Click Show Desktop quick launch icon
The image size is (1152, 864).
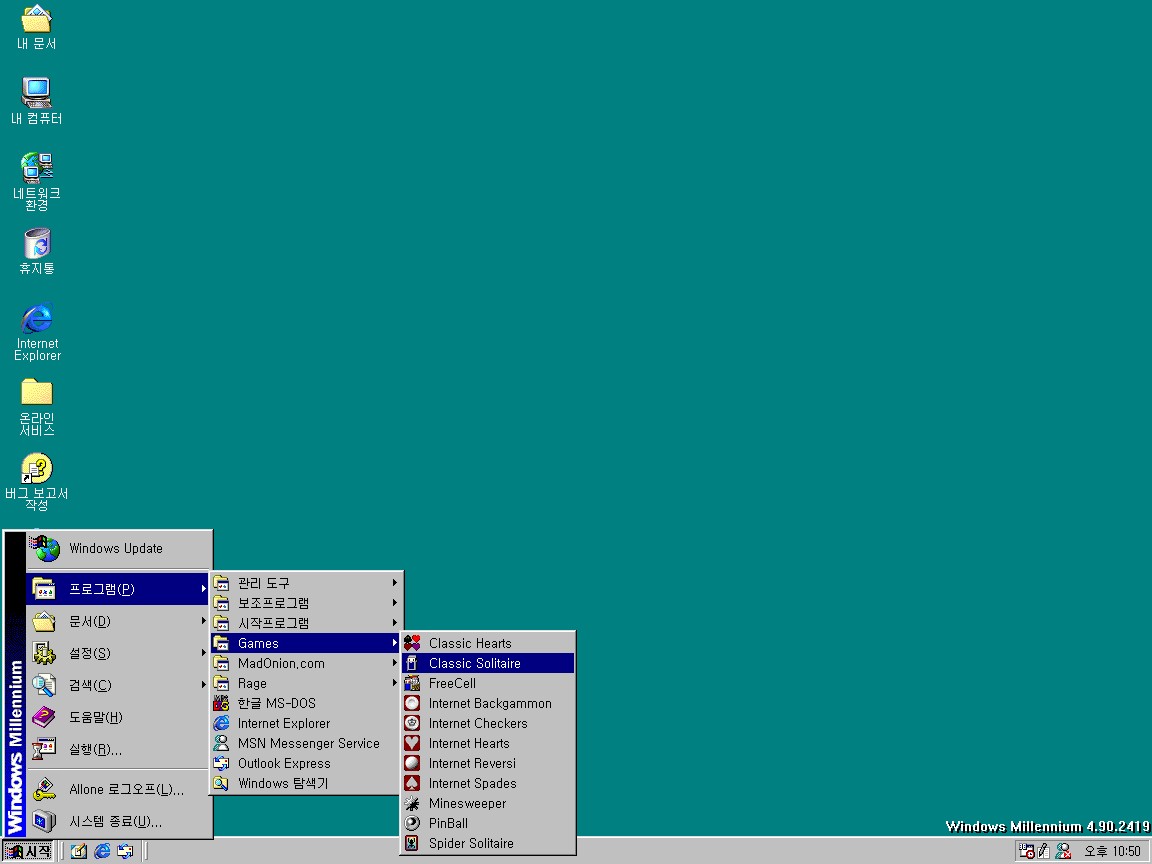click(x=79, y=852)
